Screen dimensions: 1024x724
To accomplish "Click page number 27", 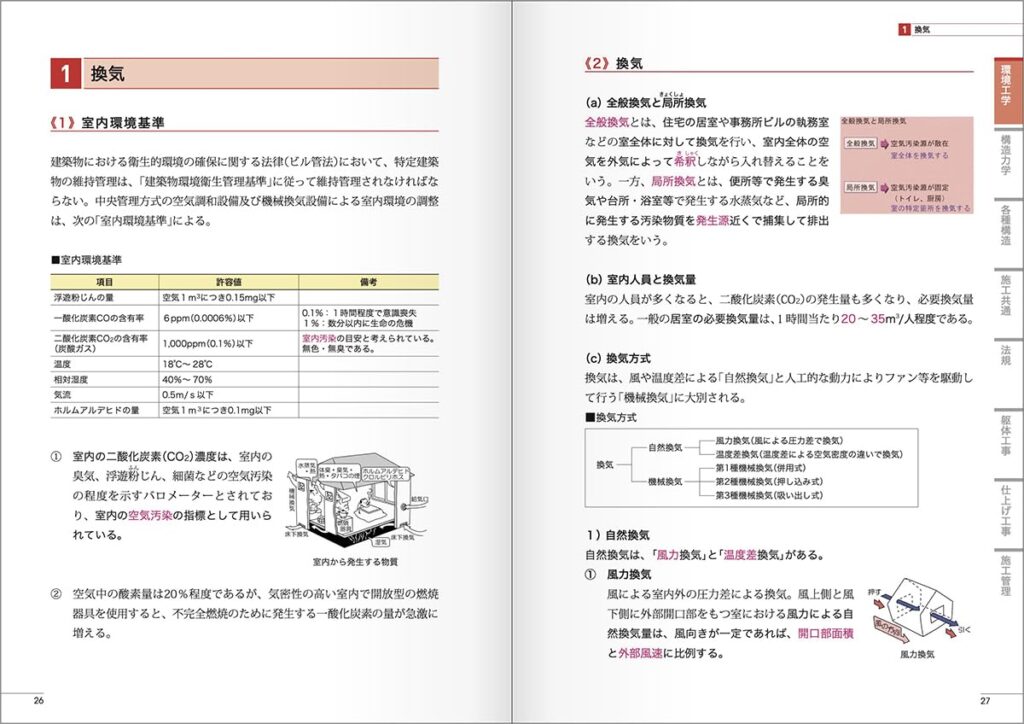I will point(985,700).
